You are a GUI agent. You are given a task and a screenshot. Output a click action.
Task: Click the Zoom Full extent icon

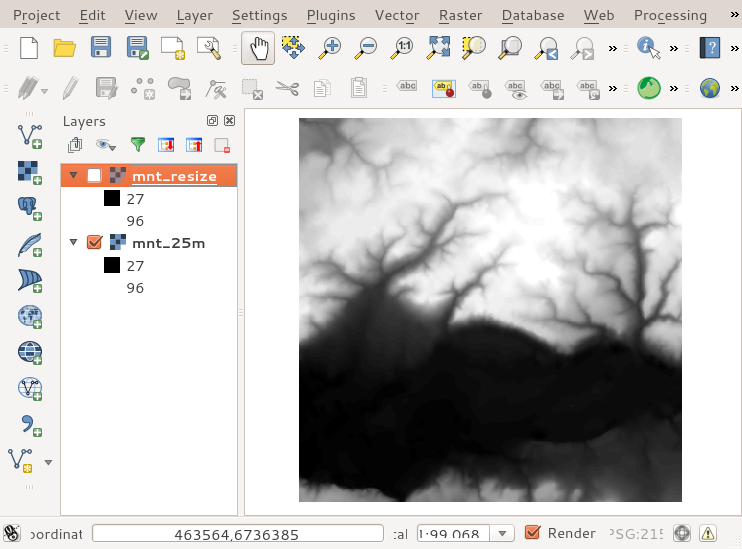438,48
